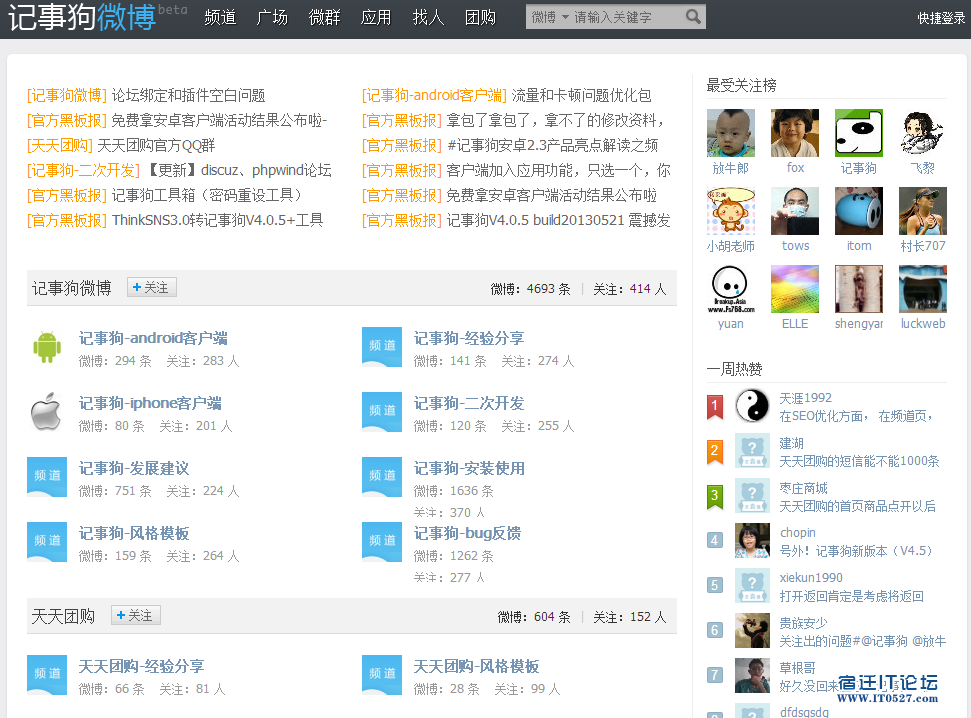
Task: Follow the 天天团购 channel group
Action: click(136, 615)
